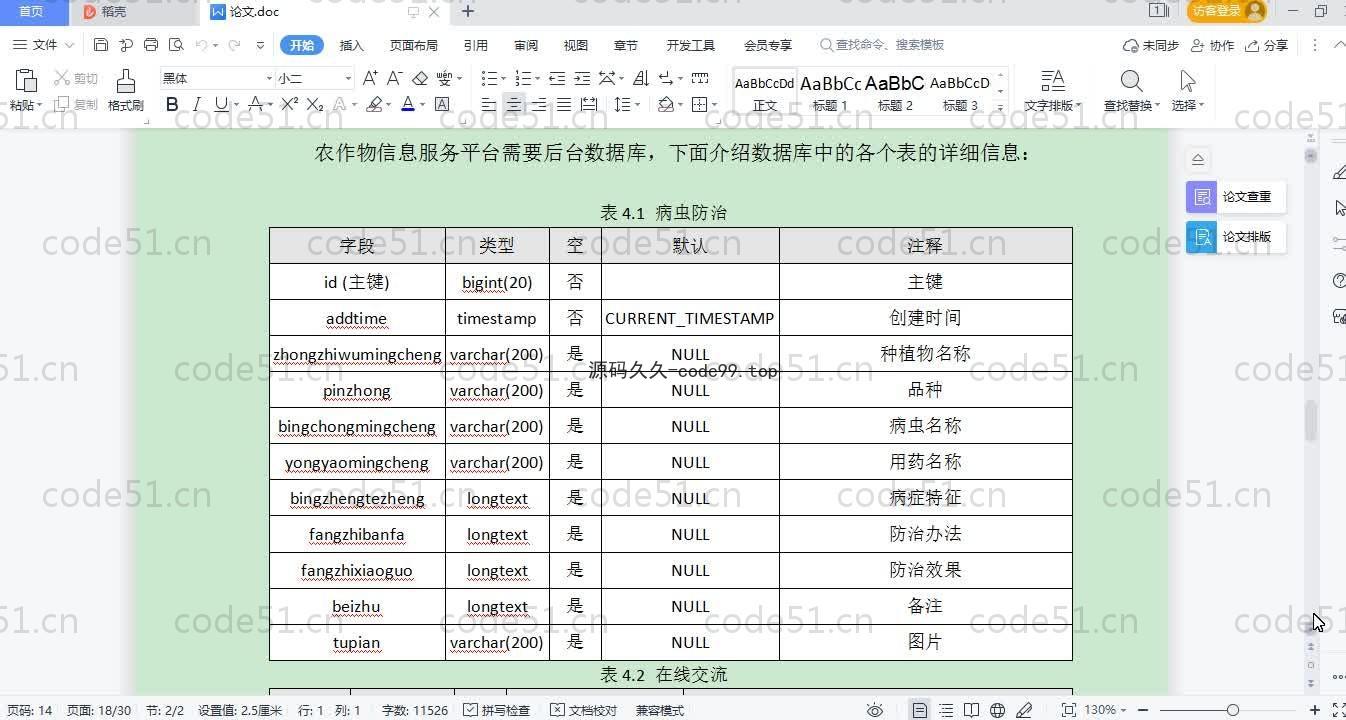1346x720 pixels.
Task: Click the Cut (剪切) scissors icon
Action: tap(62, 78)
